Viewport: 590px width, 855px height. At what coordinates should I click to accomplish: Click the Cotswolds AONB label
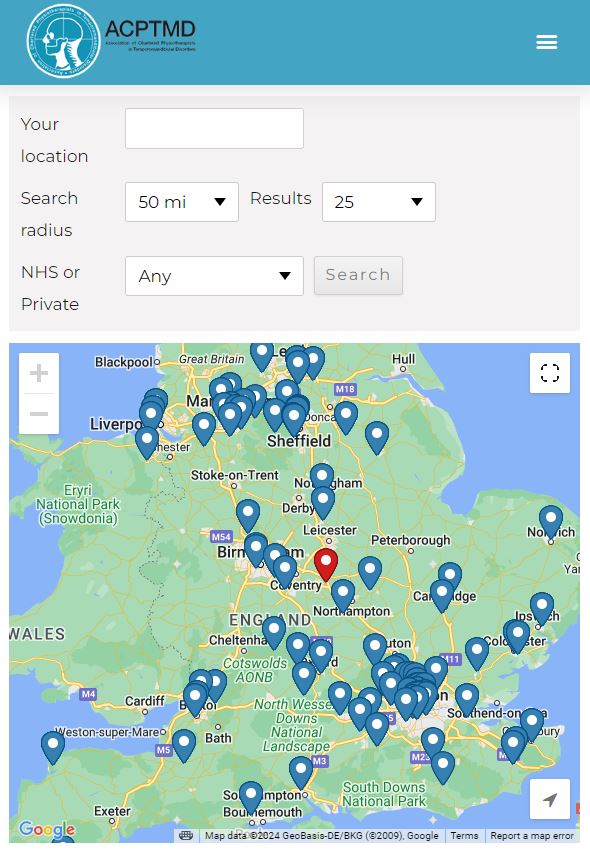tap(255, 670)
